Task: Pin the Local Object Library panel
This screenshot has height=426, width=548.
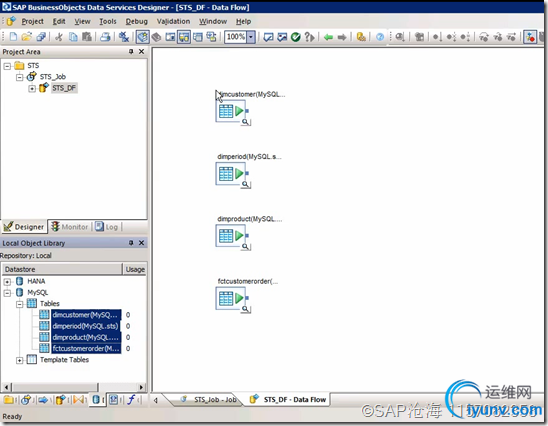Action: point(131,243)
